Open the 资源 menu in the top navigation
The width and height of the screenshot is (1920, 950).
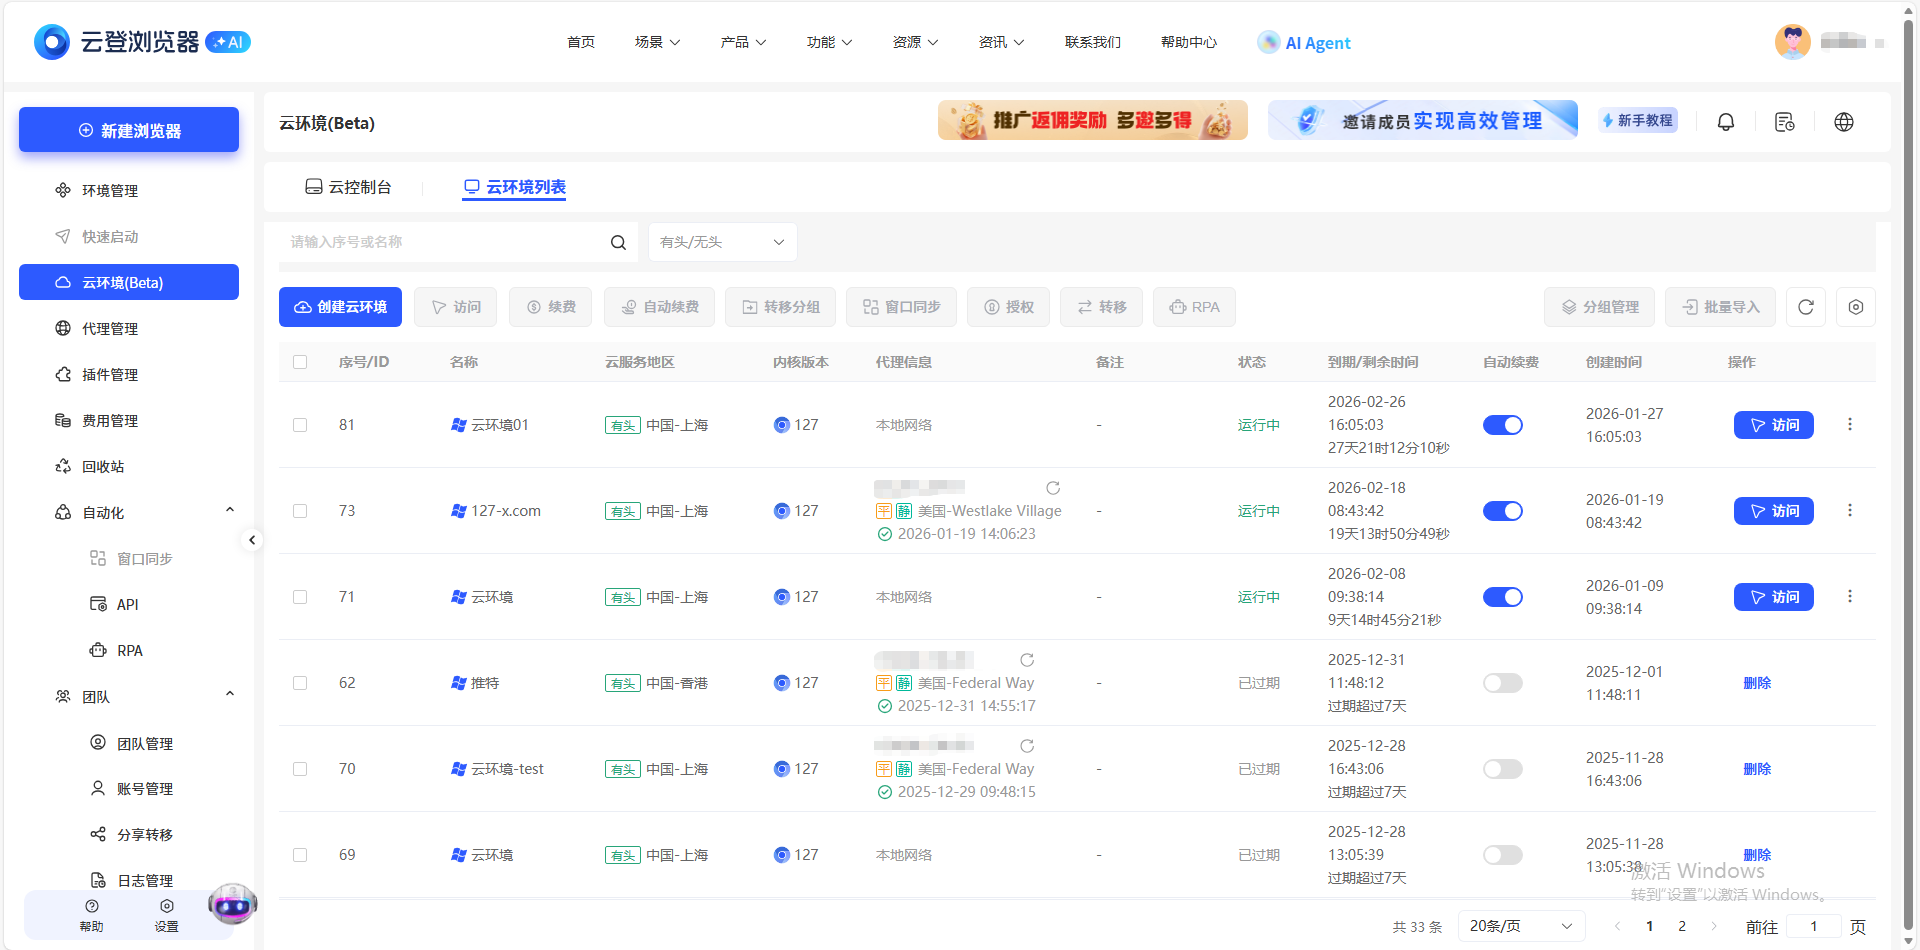[x=914, y=42]
